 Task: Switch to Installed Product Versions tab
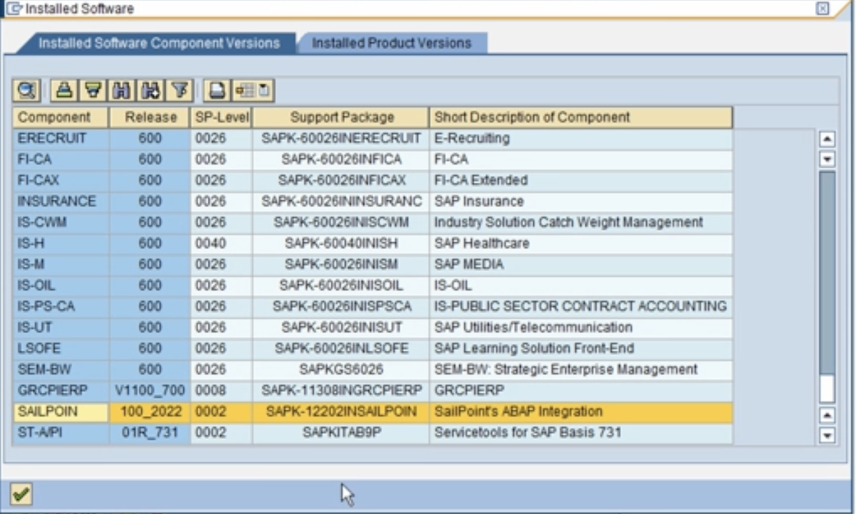(391, 43)
